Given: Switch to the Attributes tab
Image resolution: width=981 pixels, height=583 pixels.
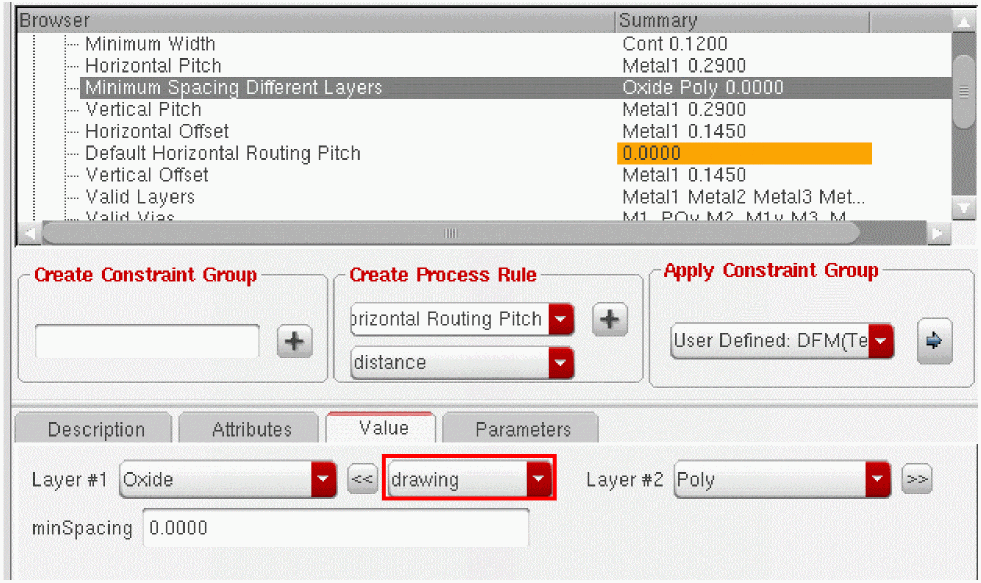Looking at the screenshot, I should coord(250,429).
